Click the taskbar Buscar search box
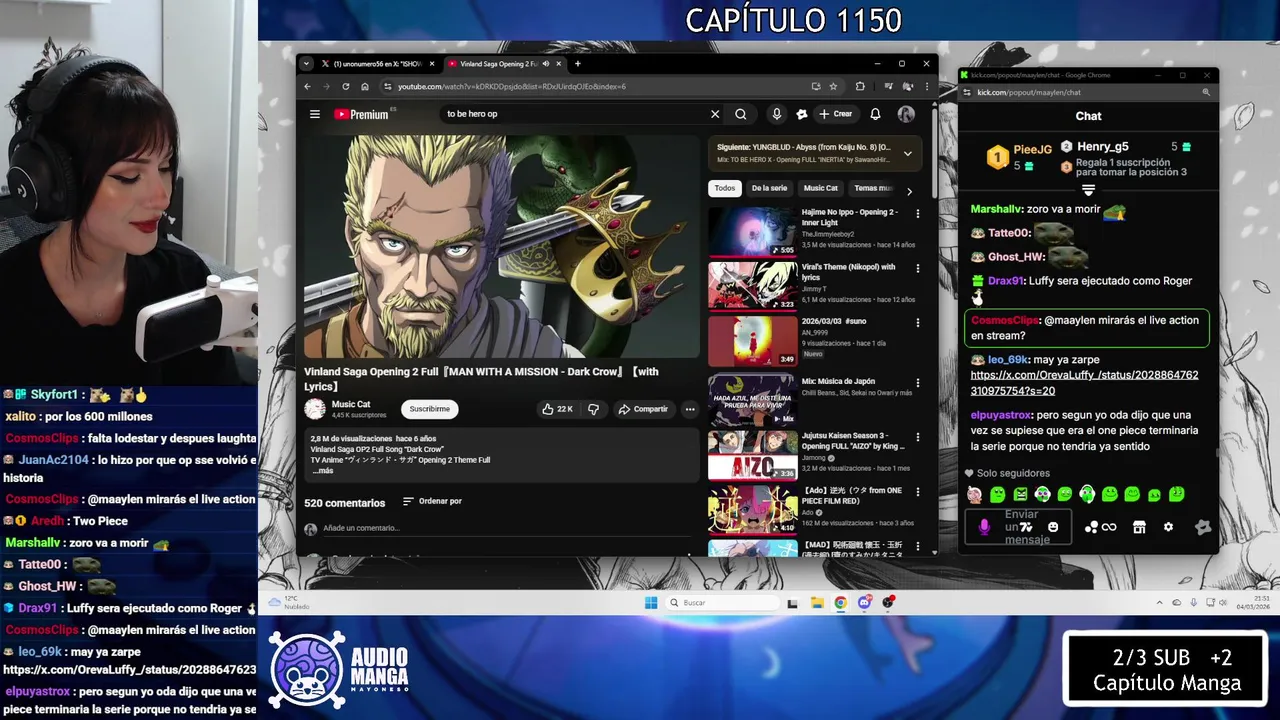Viewport: 1280px width, 720px height. click(721, 603)
